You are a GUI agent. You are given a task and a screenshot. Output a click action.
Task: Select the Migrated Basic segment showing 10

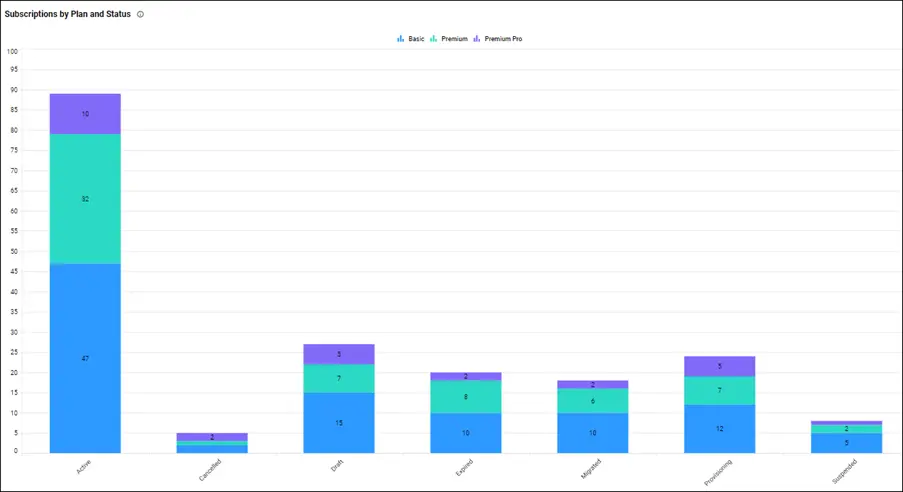pos(593,433)
